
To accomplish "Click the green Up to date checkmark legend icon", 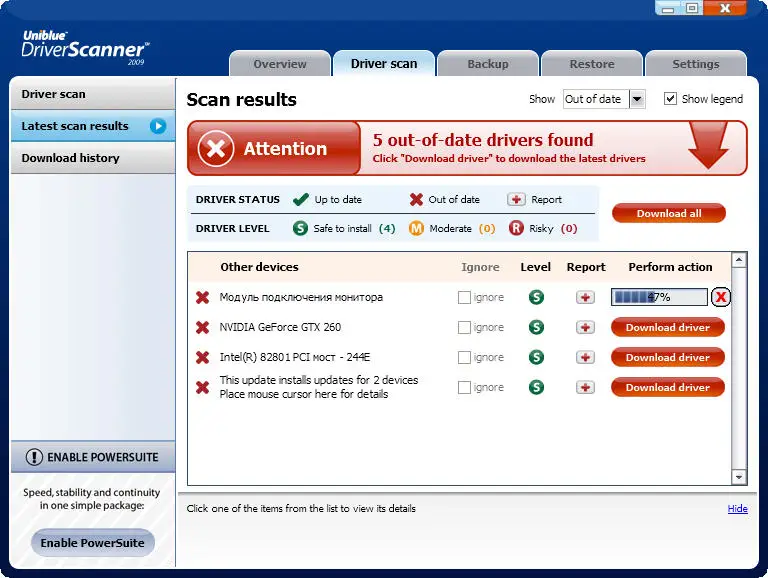I will pyautogui.click(x=300, y=199).
